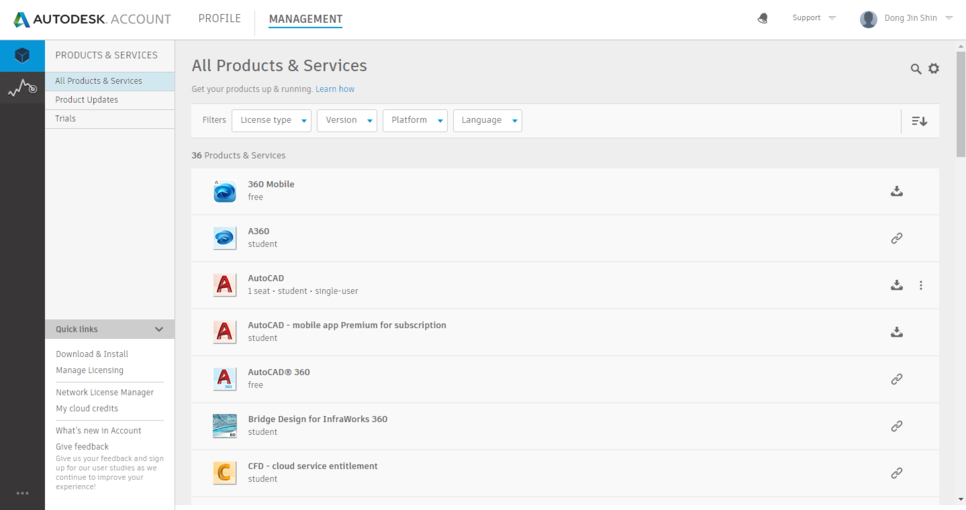966x510 pixels.
Task: Click the 360 Mobile product name
Action: 271,184
